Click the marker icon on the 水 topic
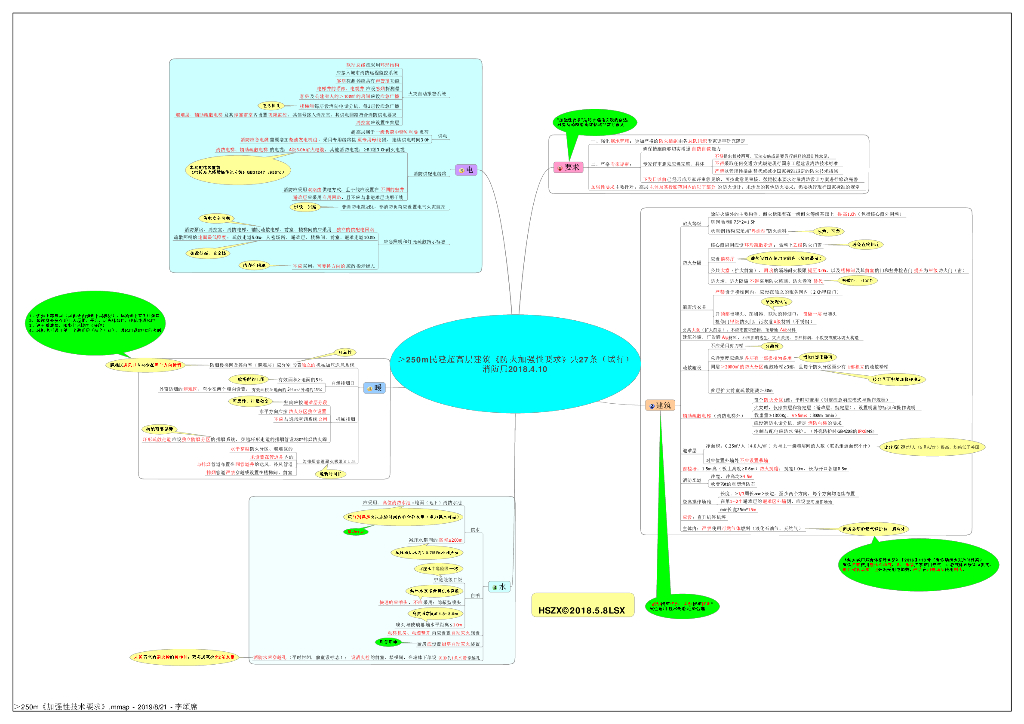1024x724 pixels. (x=494, y=587)
